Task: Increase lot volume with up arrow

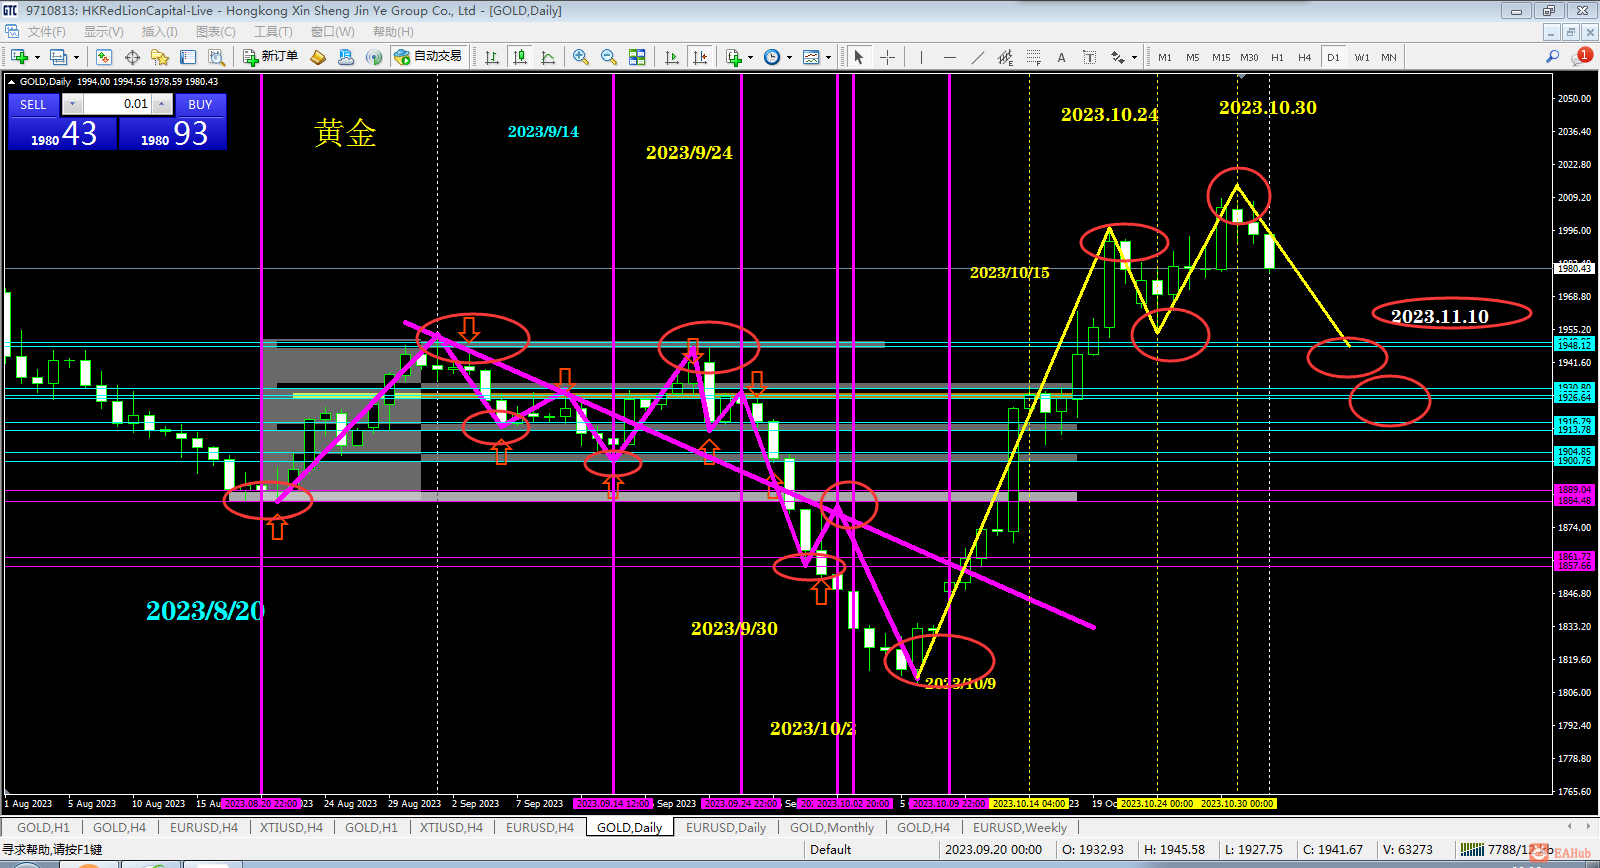Action: (x=162, y=104)
